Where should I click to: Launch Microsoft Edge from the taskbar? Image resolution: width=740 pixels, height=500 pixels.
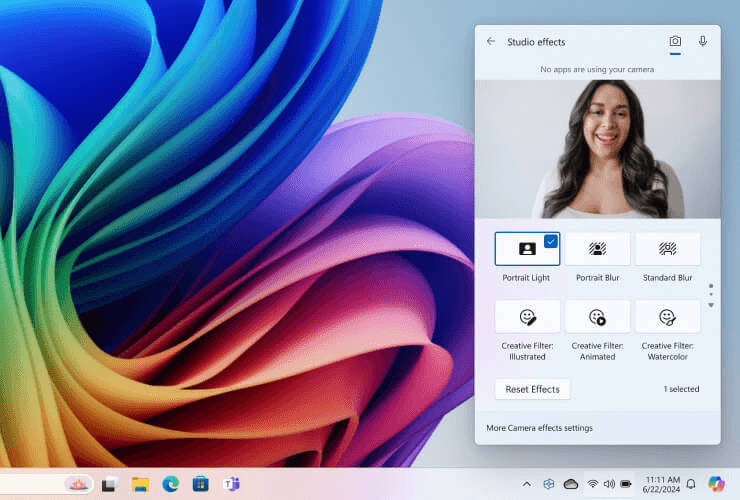click(170, 484)
